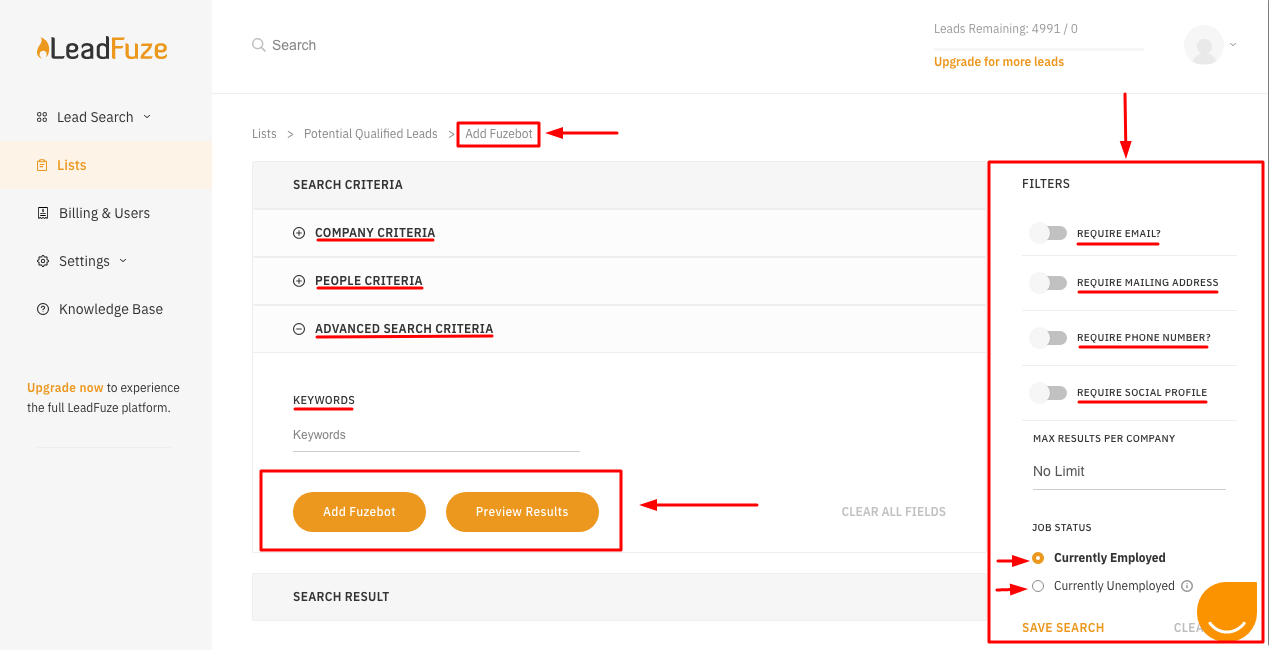Click the Knowledge Base question icon
This screenshot has width=1269, height=650.
[x=42, y=309]
